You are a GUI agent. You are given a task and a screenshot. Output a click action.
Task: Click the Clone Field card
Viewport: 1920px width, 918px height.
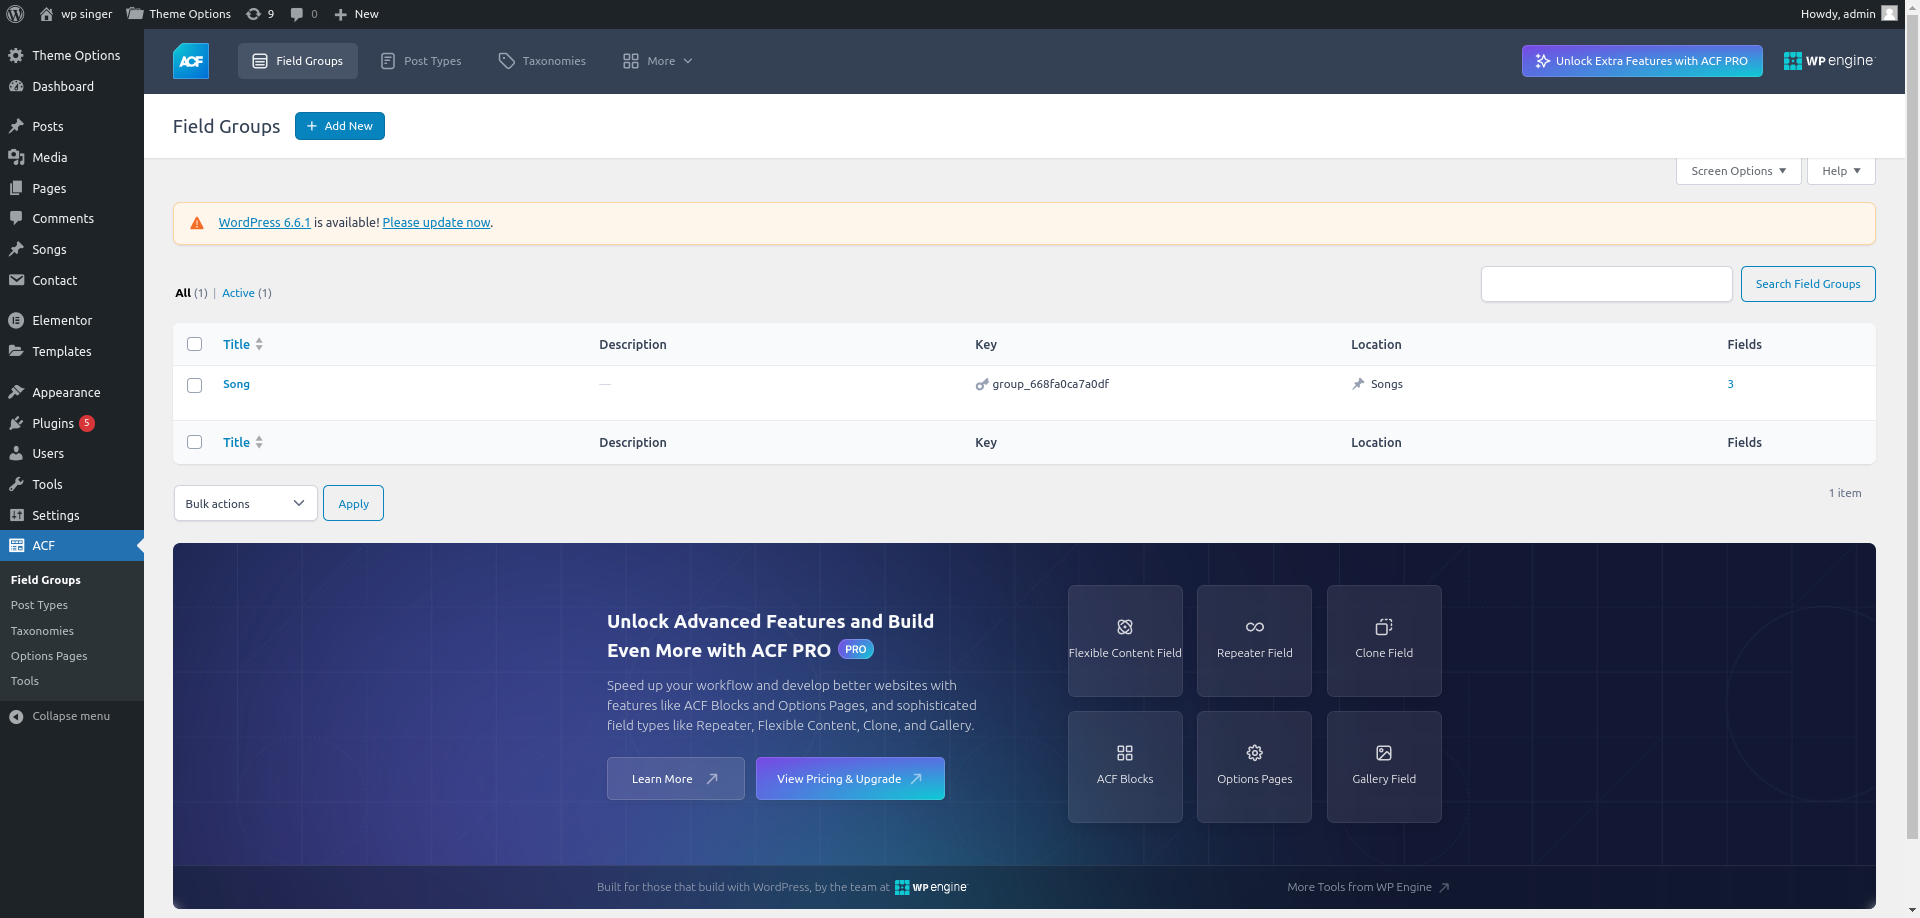pyautogui.click(x=1384, y=641)
